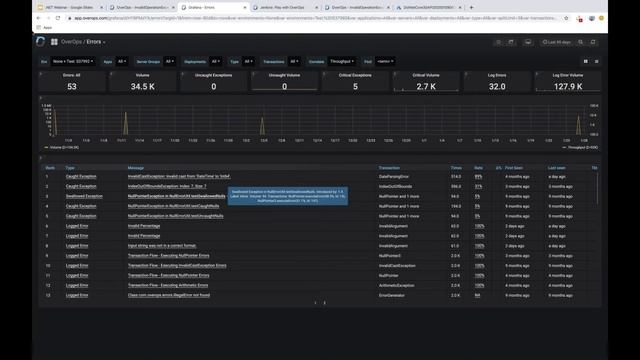Click the list menu icon at the far right of the filter row

point(596,61)
